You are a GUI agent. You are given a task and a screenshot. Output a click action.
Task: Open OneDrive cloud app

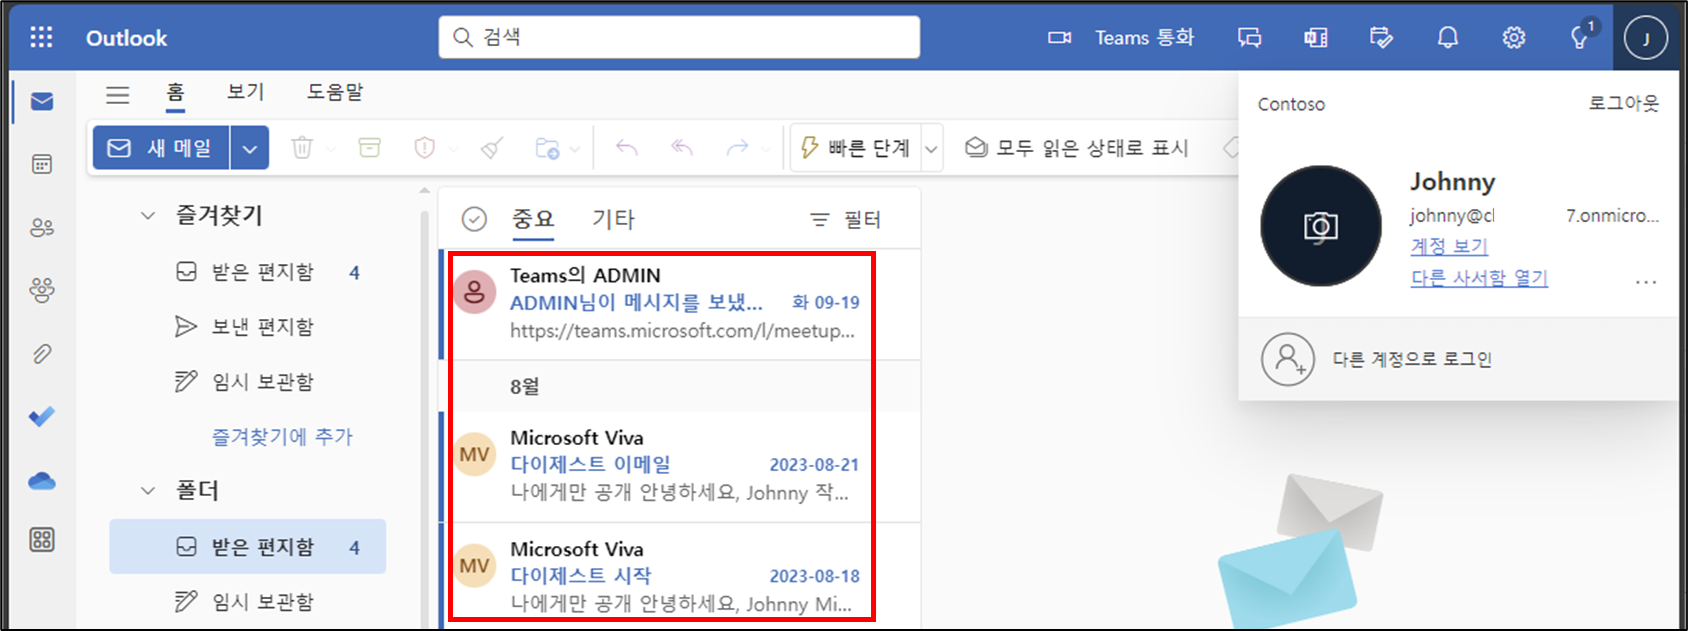[42, 481]
